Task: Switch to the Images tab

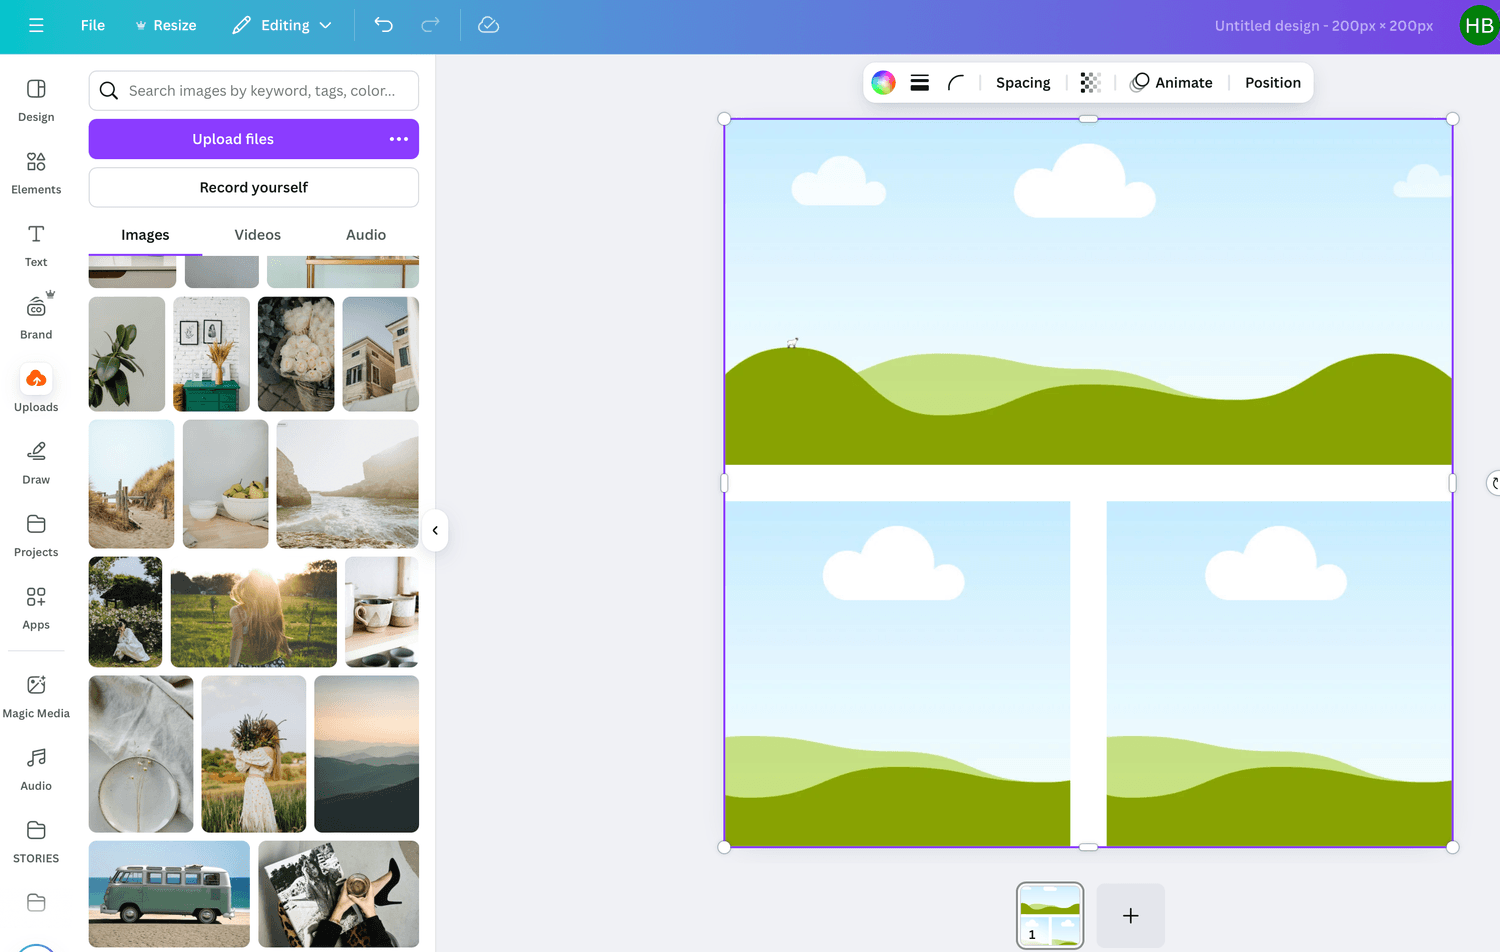Action: (x=145, y=235)
